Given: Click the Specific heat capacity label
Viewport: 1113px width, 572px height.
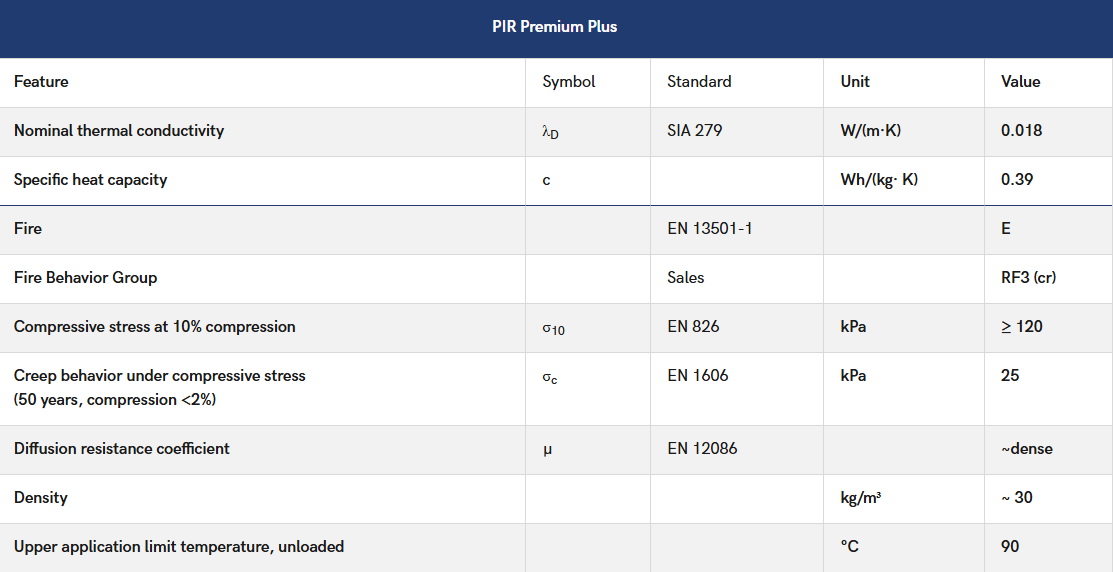Looking at the screenshot, I should [90, 180].
